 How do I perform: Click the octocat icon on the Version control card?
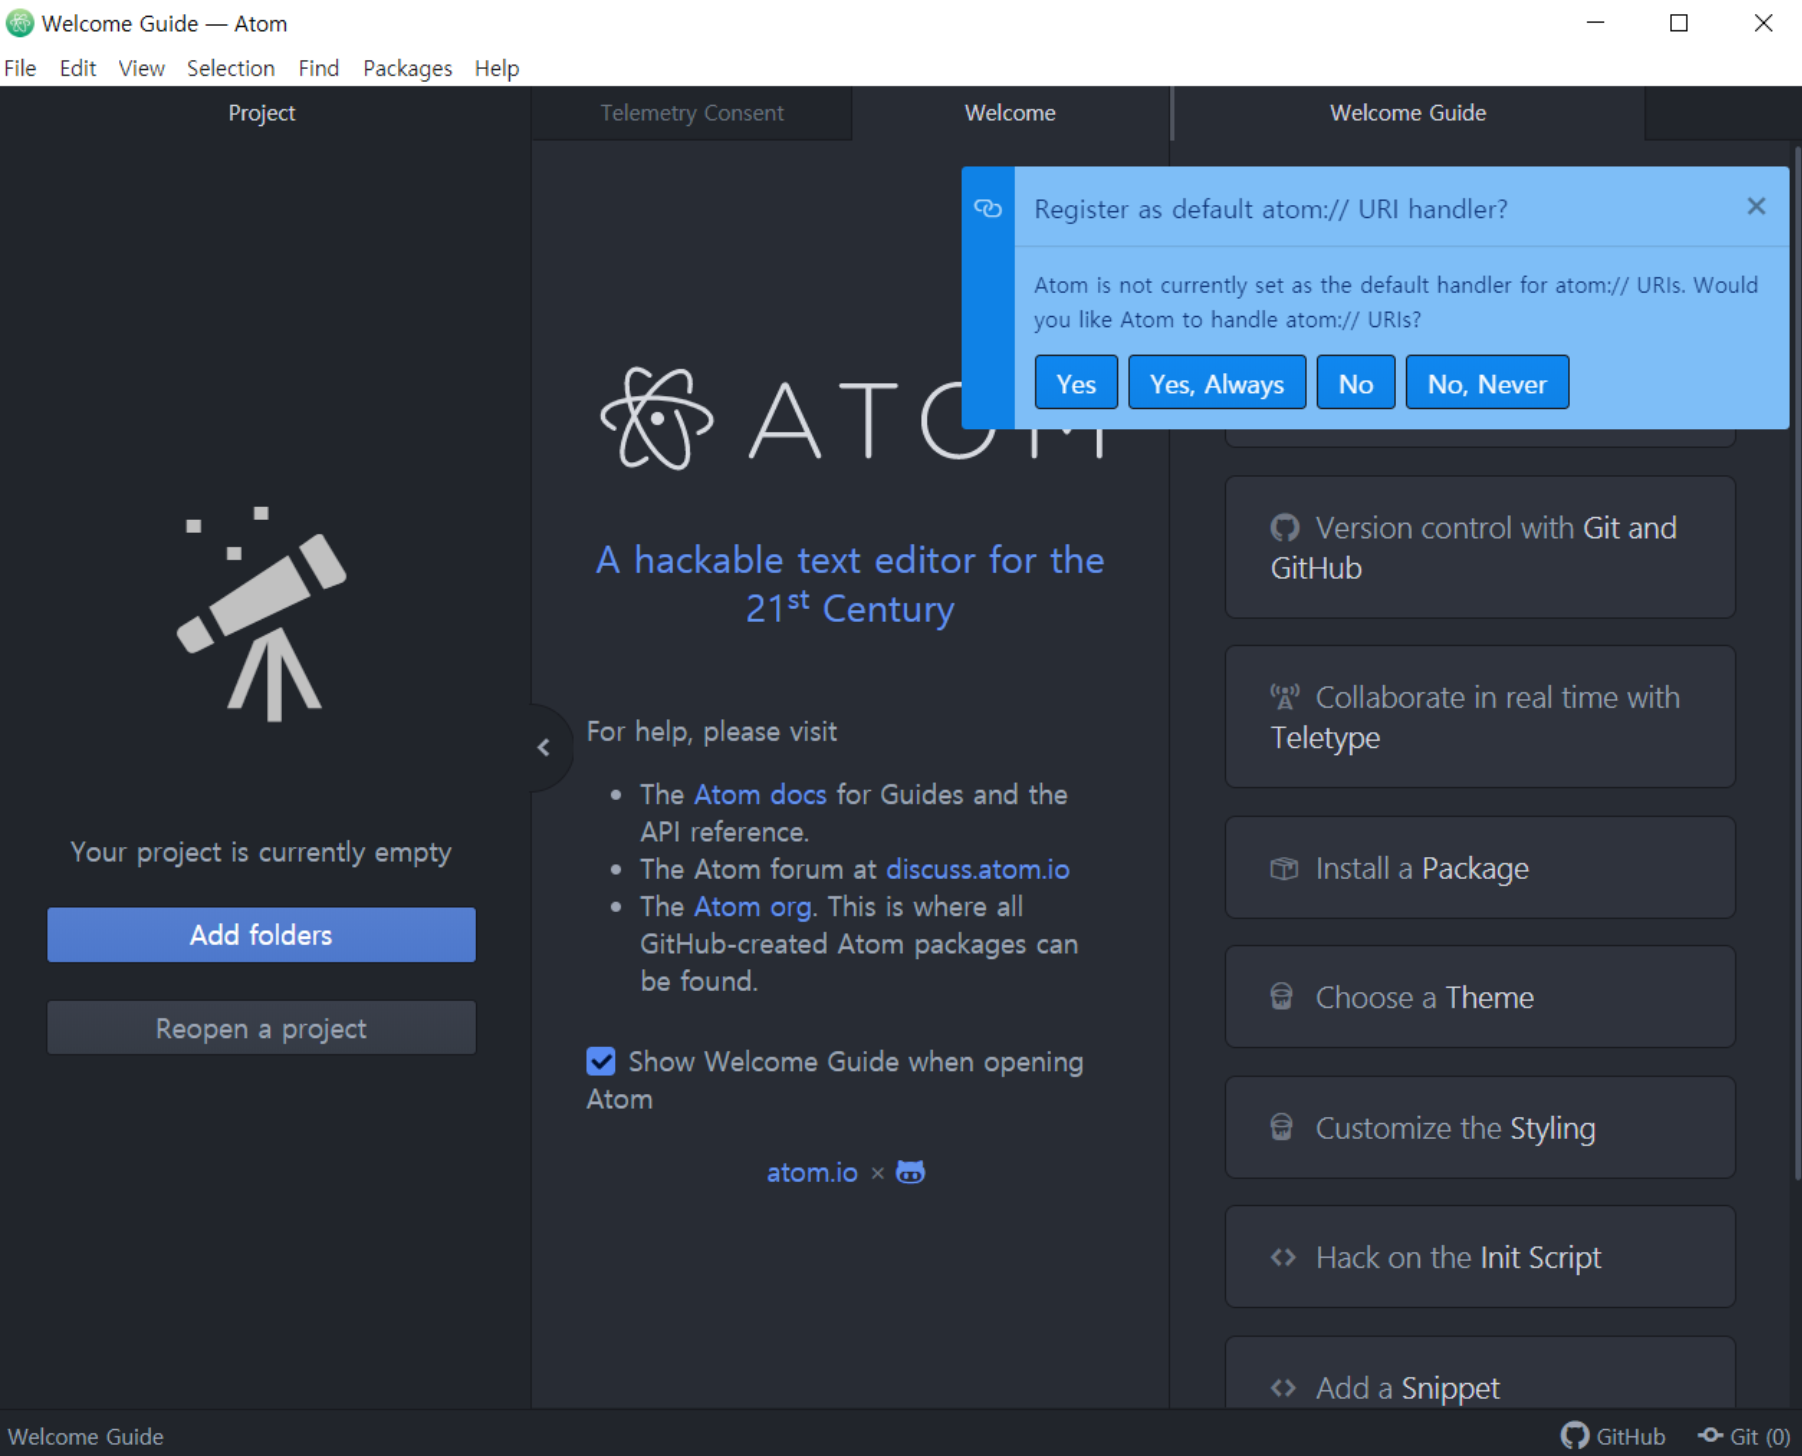point(1285,527)
